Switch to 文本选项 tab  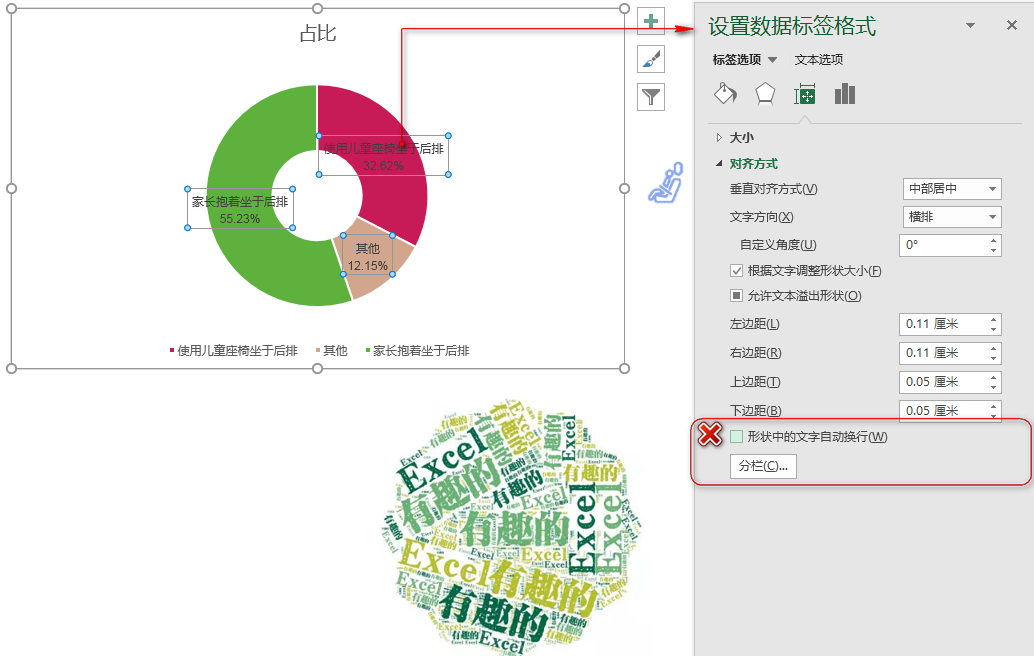(818, 59)
